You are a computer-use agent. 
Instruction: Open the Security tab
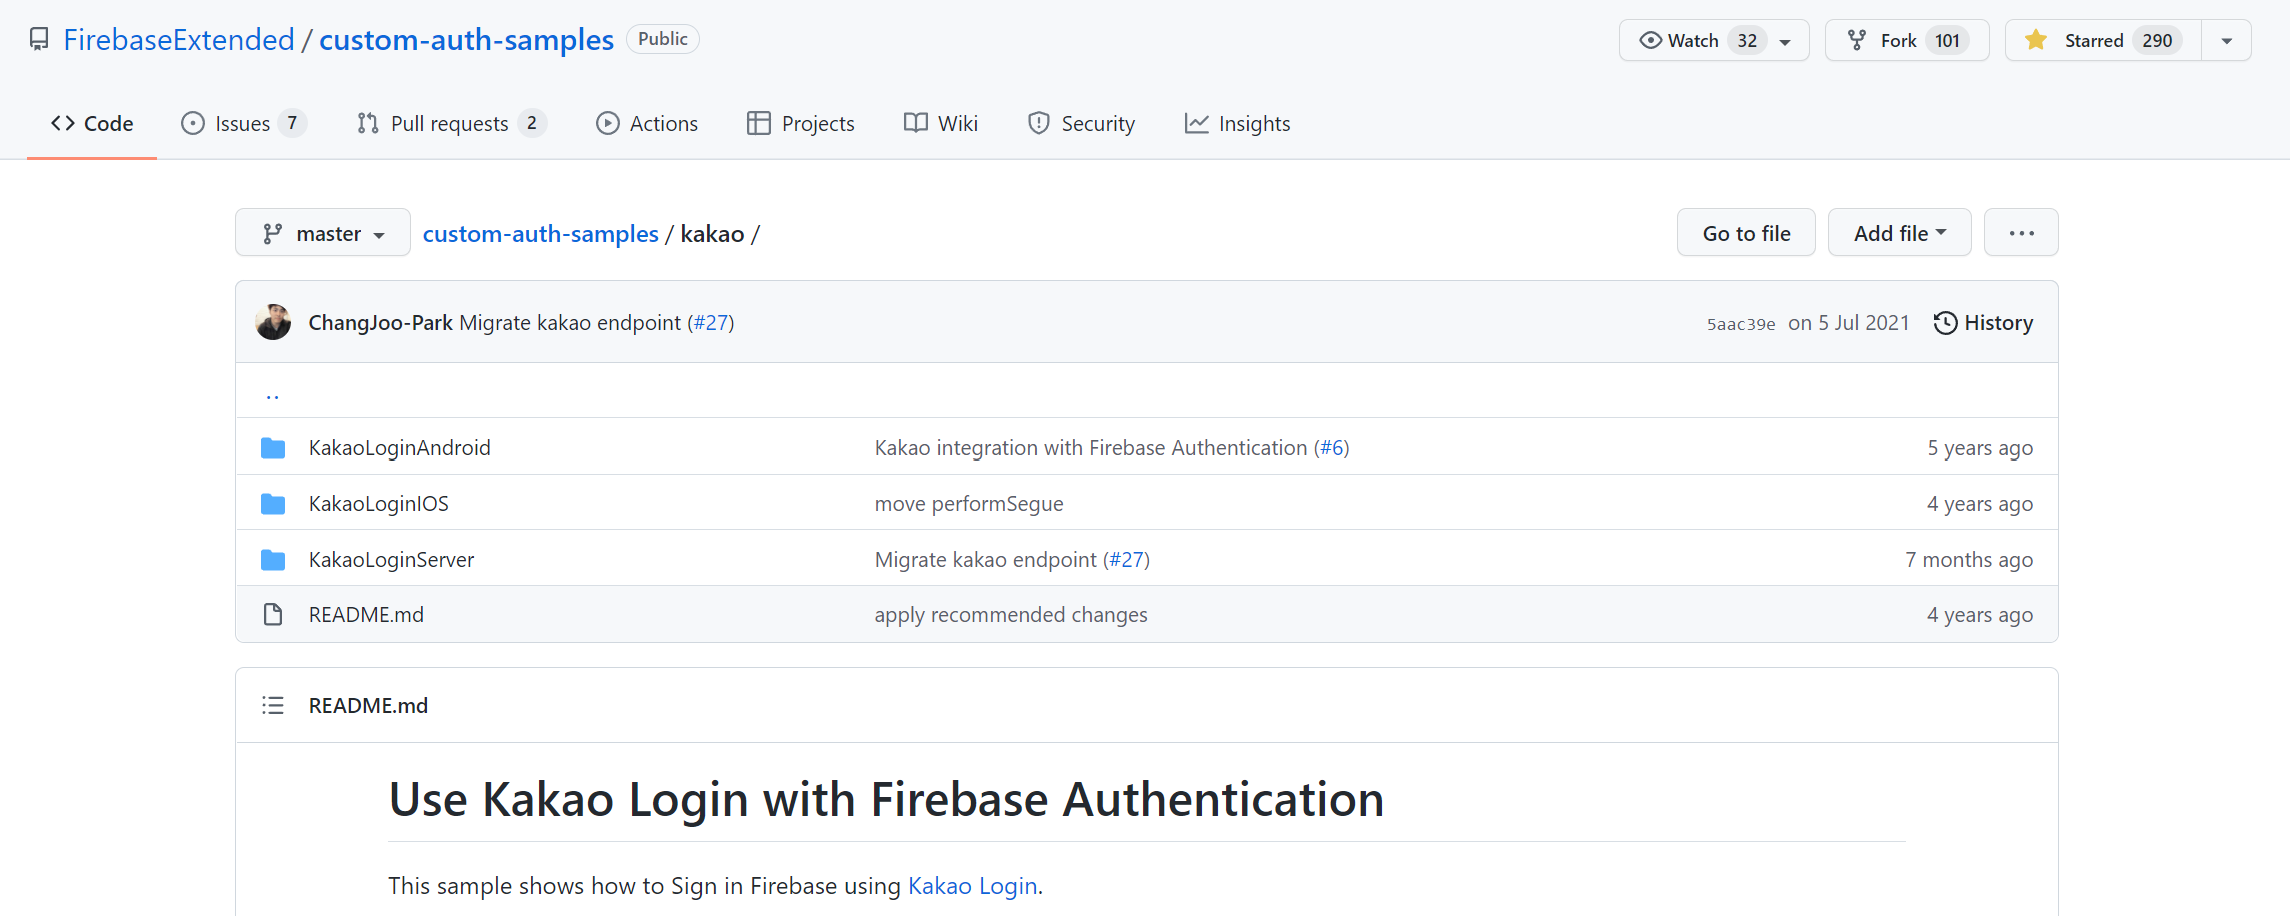(1081, 124)
